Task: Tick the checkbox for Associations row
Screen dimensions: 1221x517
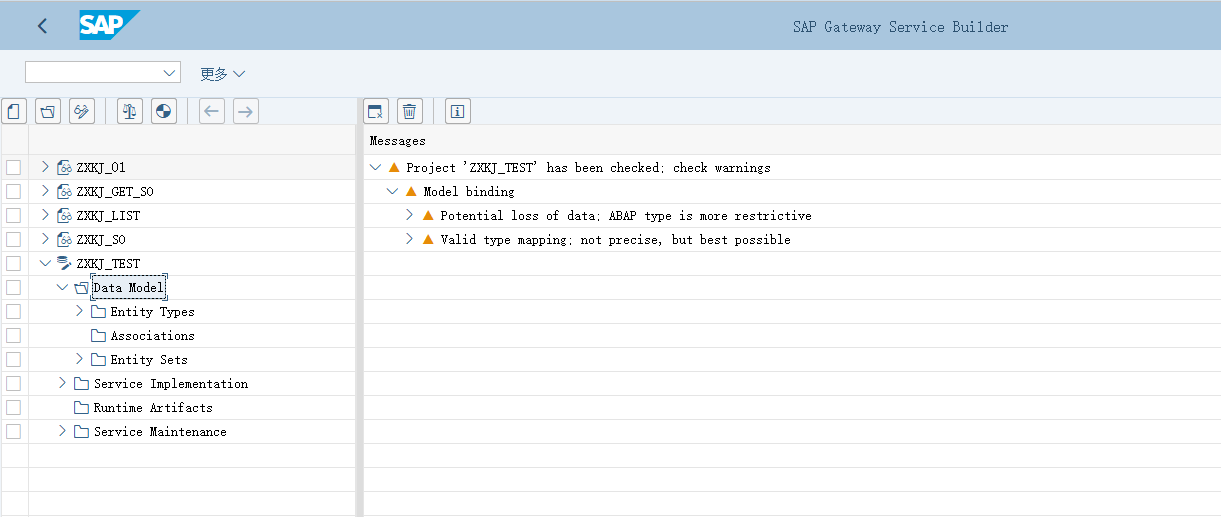Action: 13,336
